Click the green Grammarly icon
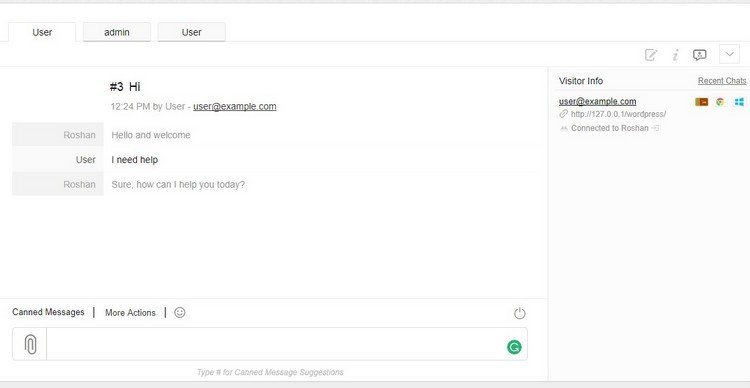The image size is (750, 388). (x=514, y=347)
